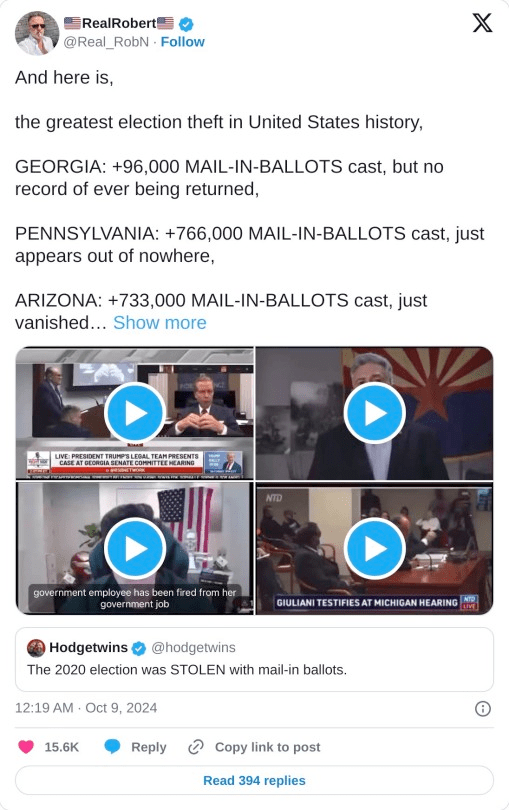Click the X logo icon
The width and height of the screenshot is (509, 810).
[482, 23]
